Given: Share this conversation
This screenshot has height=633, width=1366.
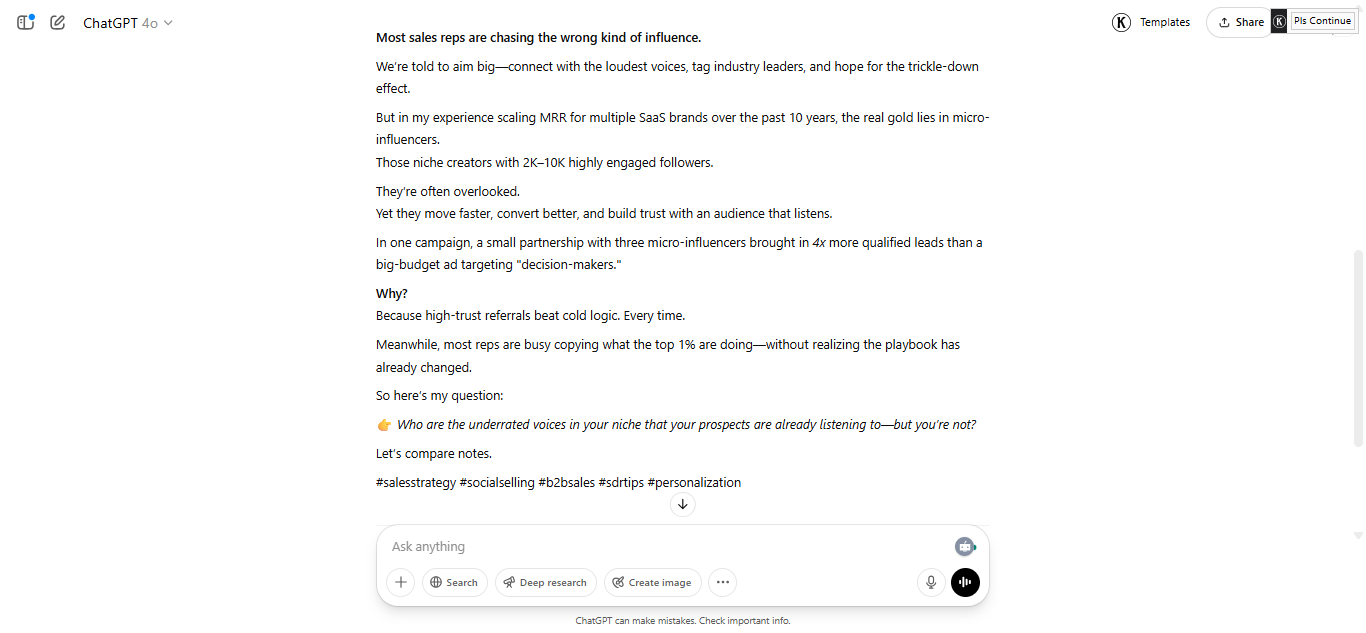Looking at the screenshot, I should 1240,22.
